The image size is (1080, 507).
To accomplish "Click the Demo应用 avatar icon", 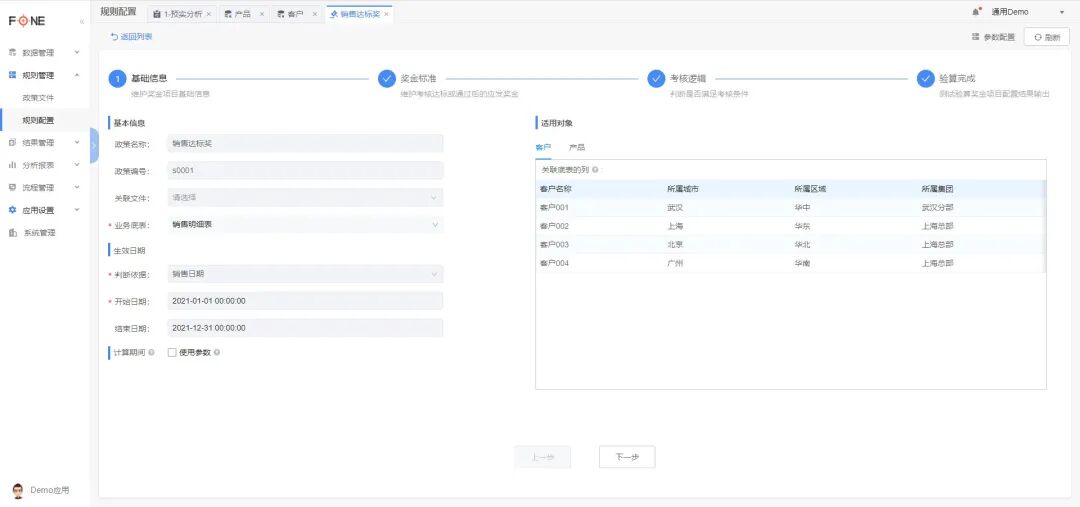I will pyautogui.click(x=18, y=490).
